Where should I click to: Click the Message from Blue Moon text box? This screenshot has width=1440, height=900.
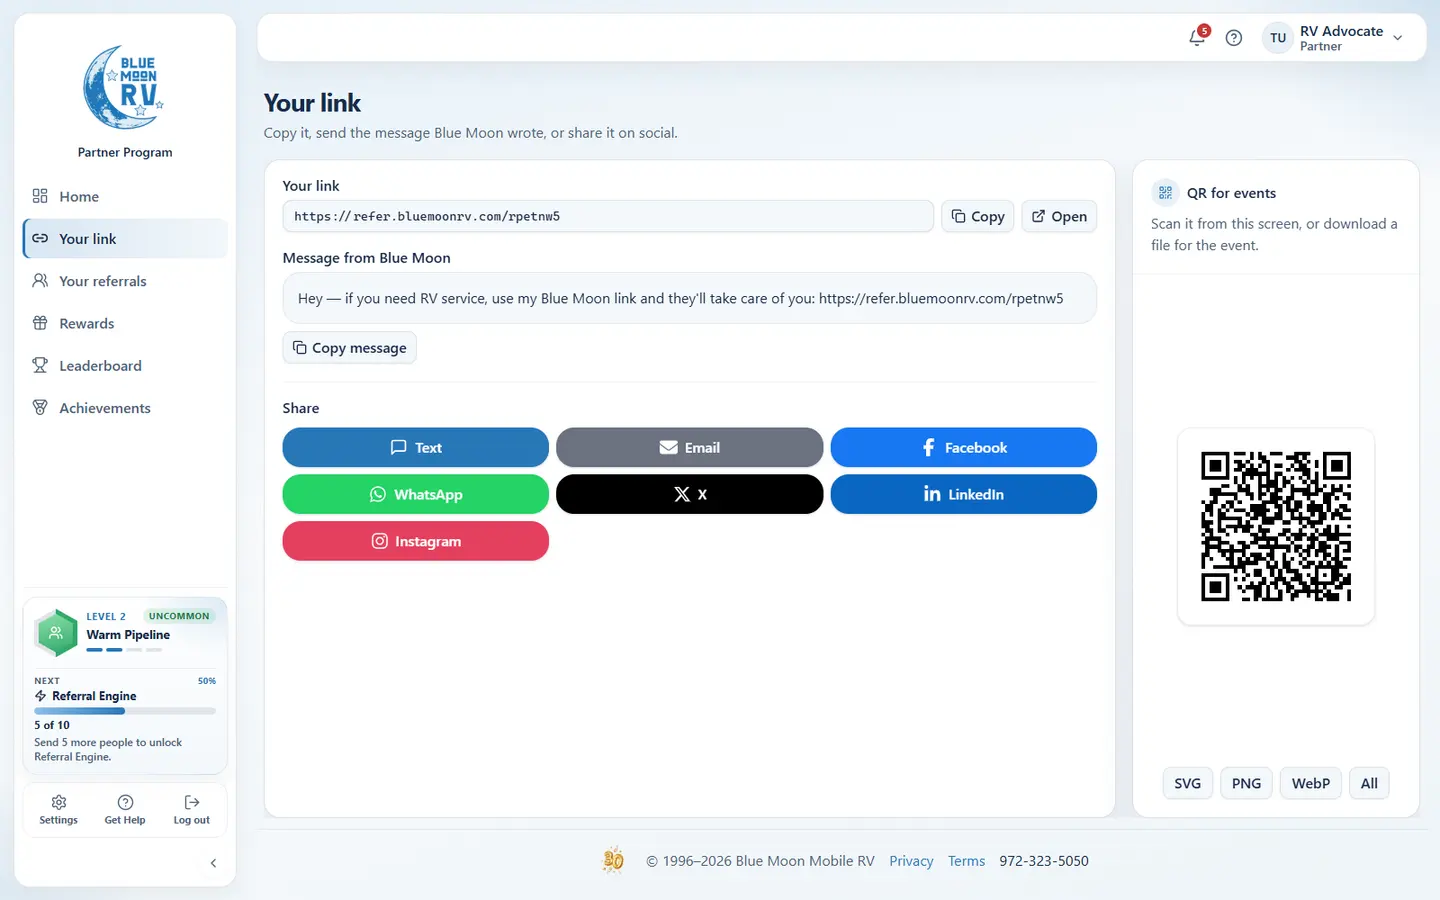[690, 298]
